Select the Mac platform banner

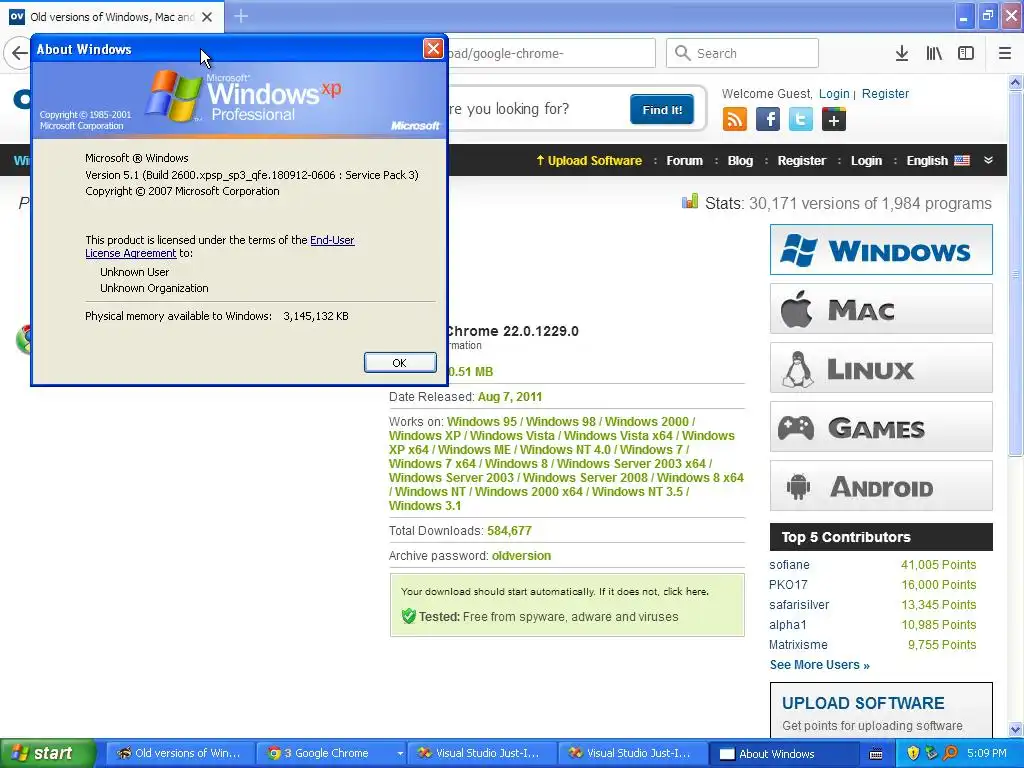click(x=881, y=308)
